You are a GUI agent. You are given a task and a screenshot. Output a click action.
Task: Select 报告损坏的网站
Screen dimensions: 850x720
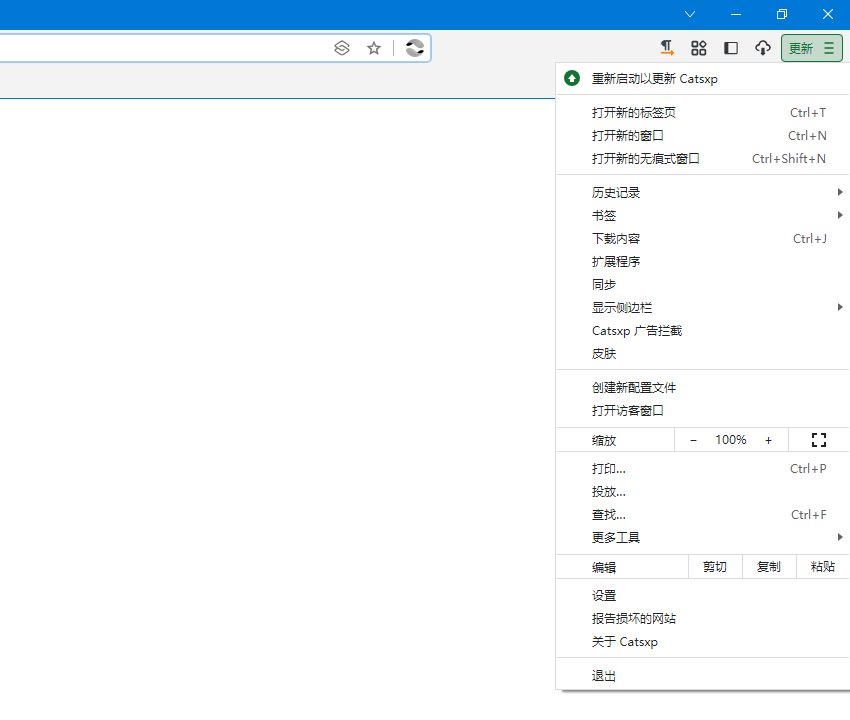coord(703,619)
